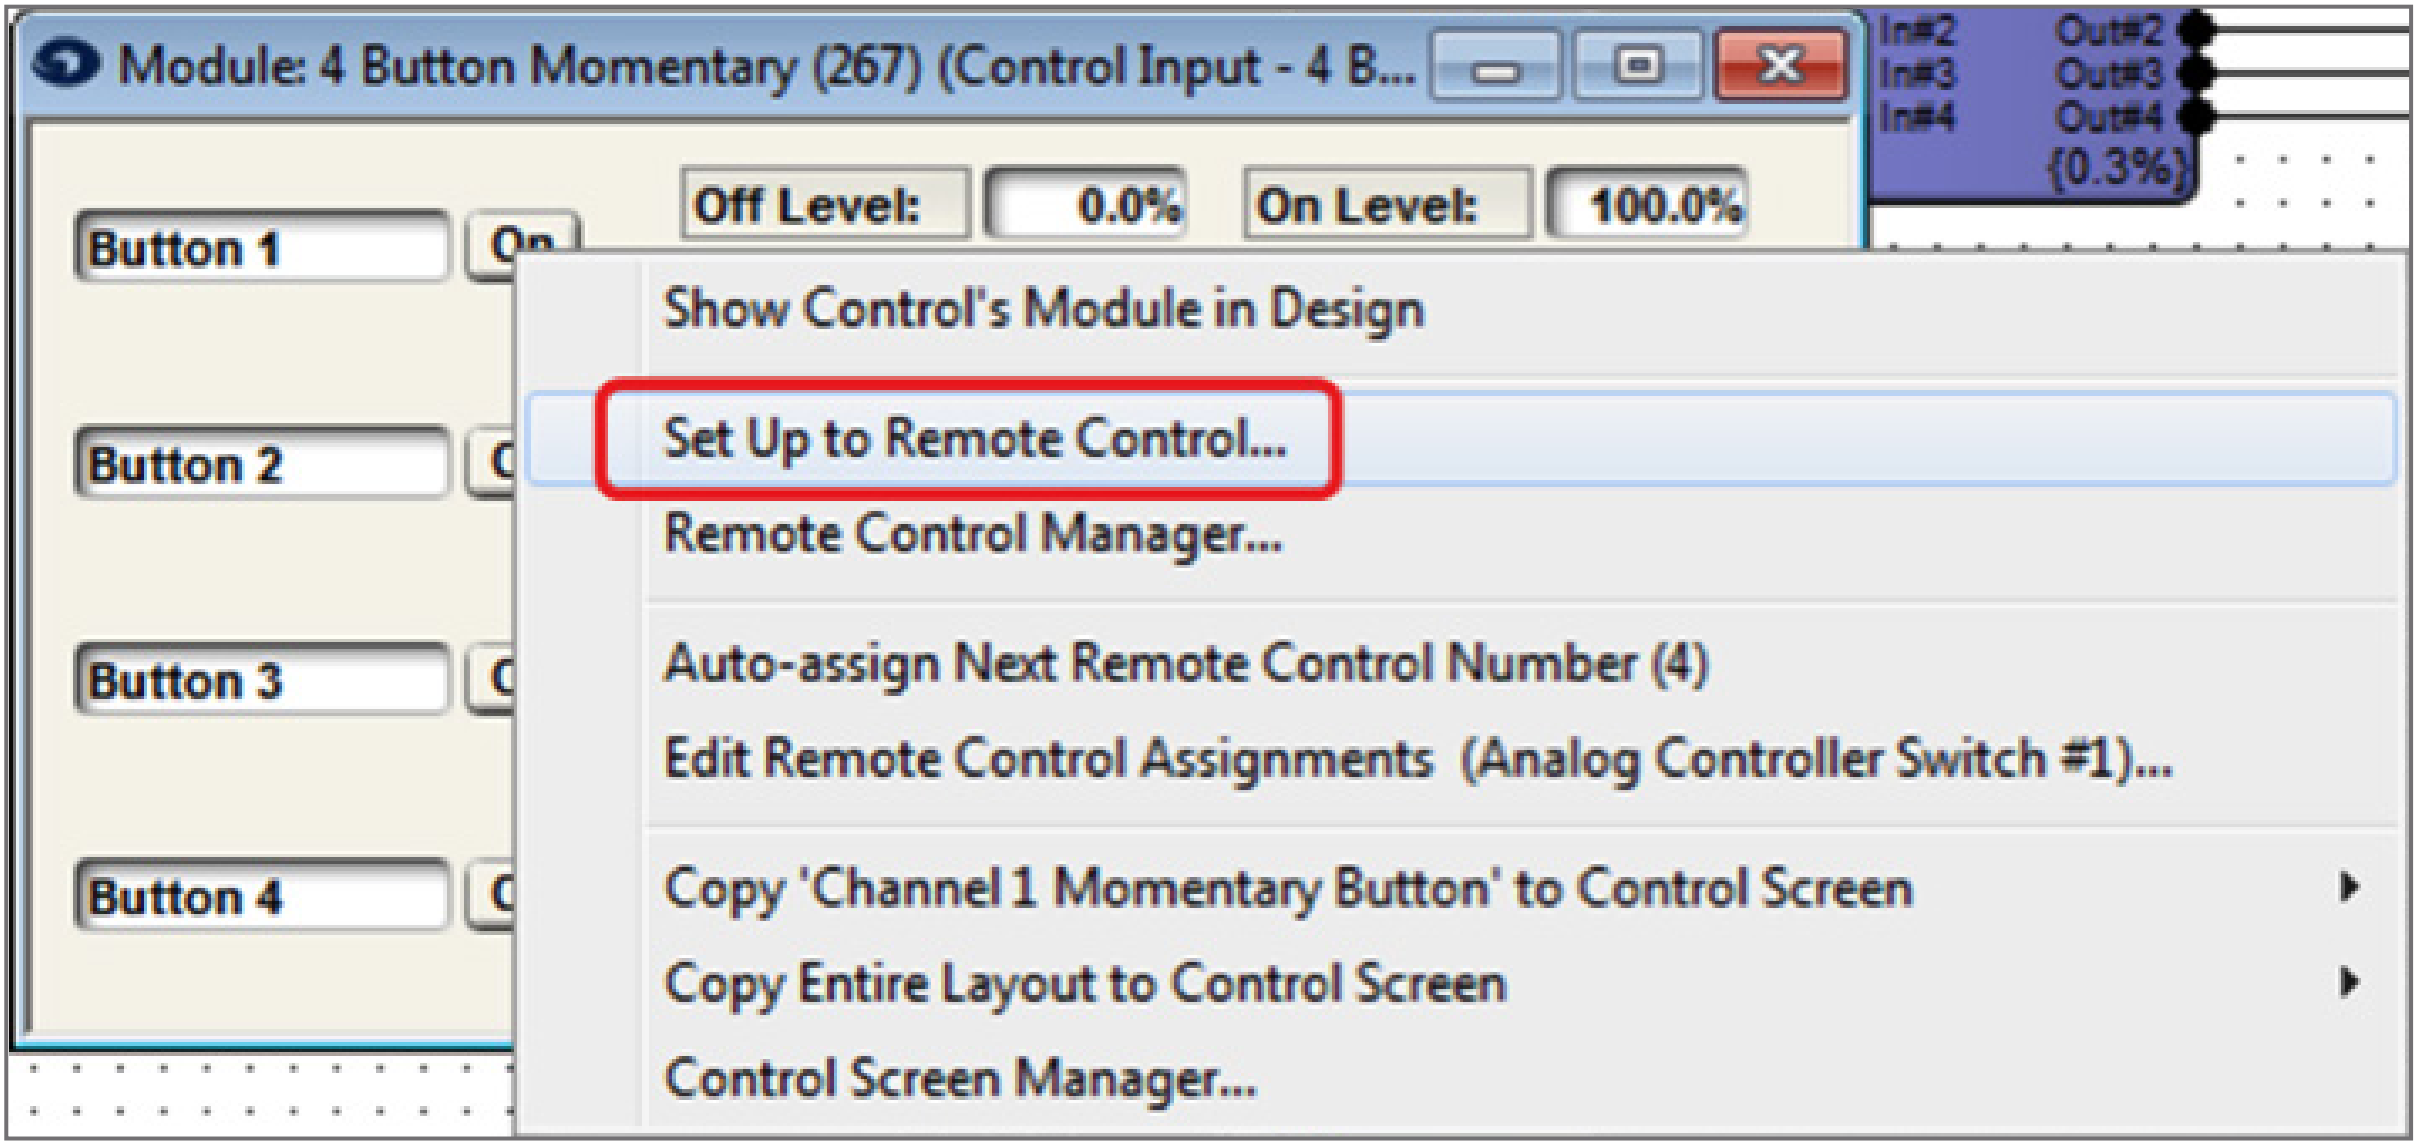Click the module window eye icon
This screenshot has height=1142, width=2415.
click(x=66, y=64)
